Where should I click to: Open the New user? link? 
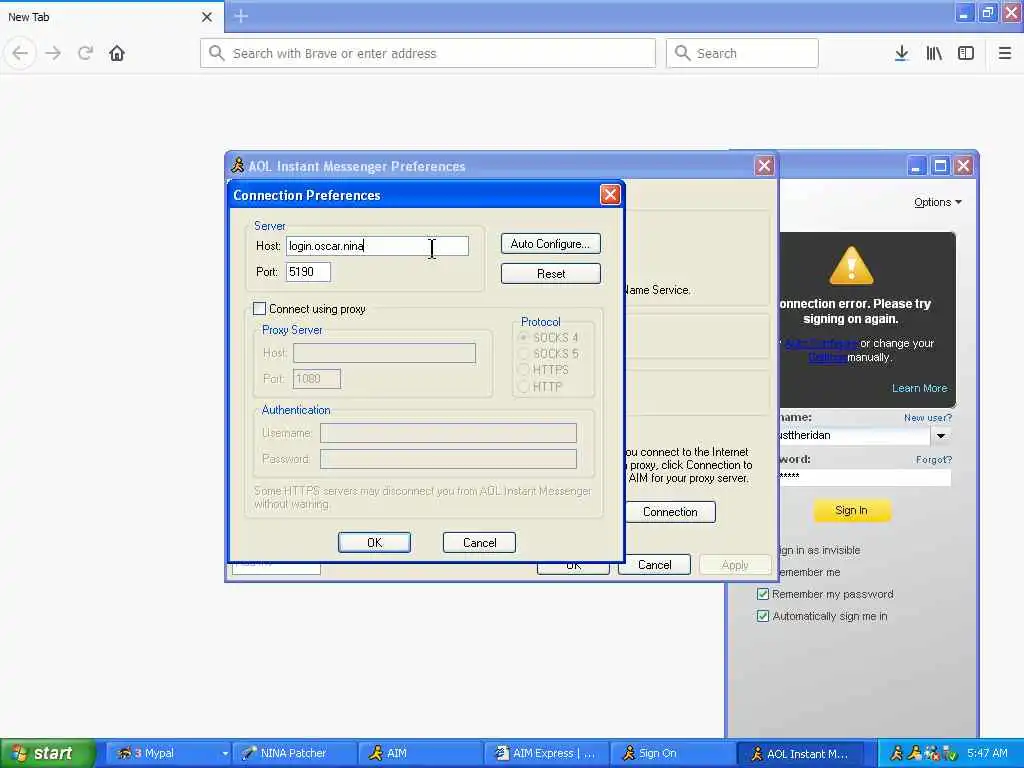point(928,418)
